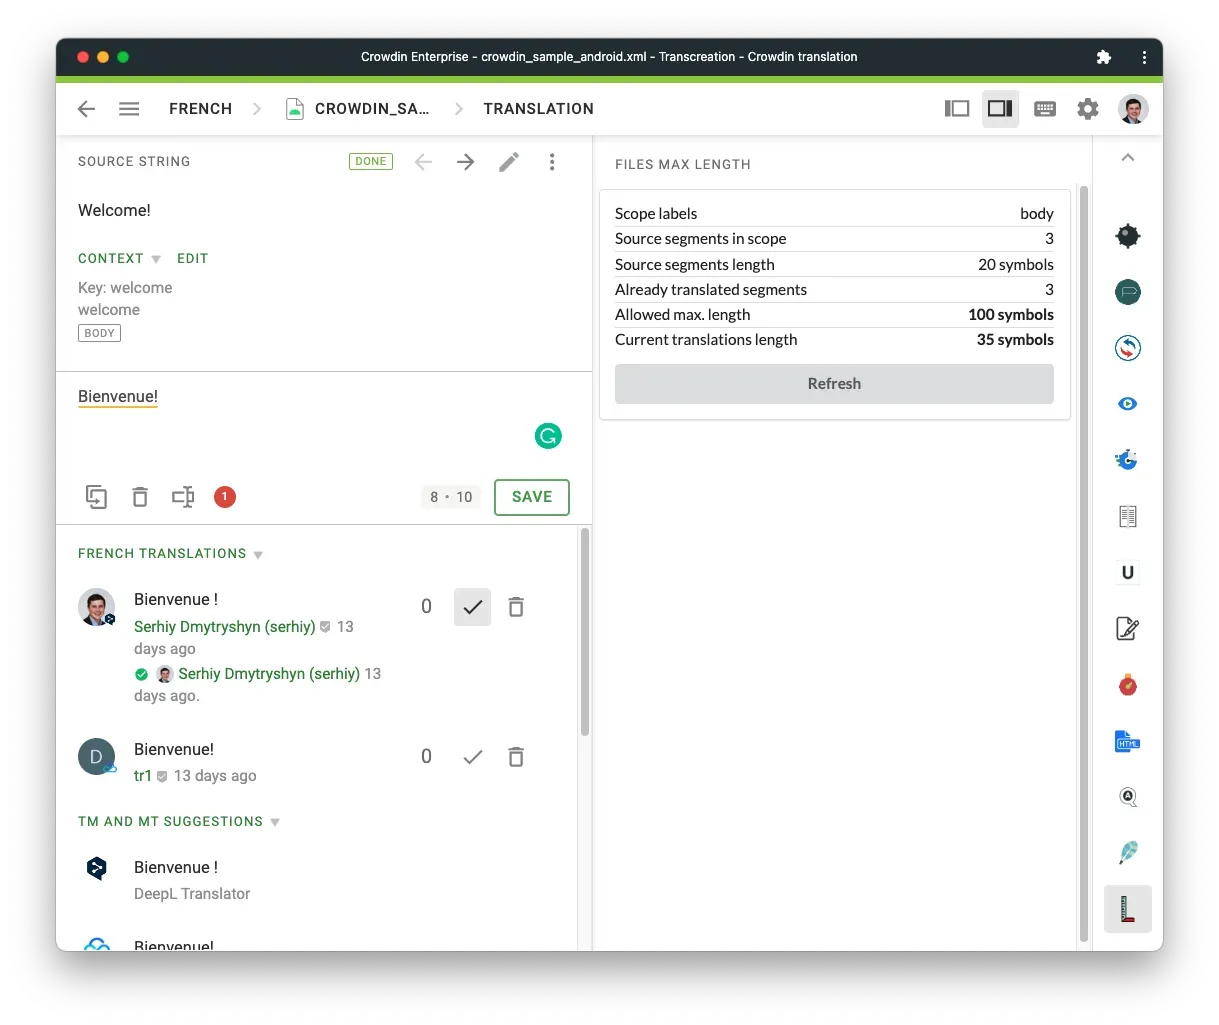Toggle right sidebar panel layout
The height and width of the screenshot is (1025, 1219).
click(1000, 109)
